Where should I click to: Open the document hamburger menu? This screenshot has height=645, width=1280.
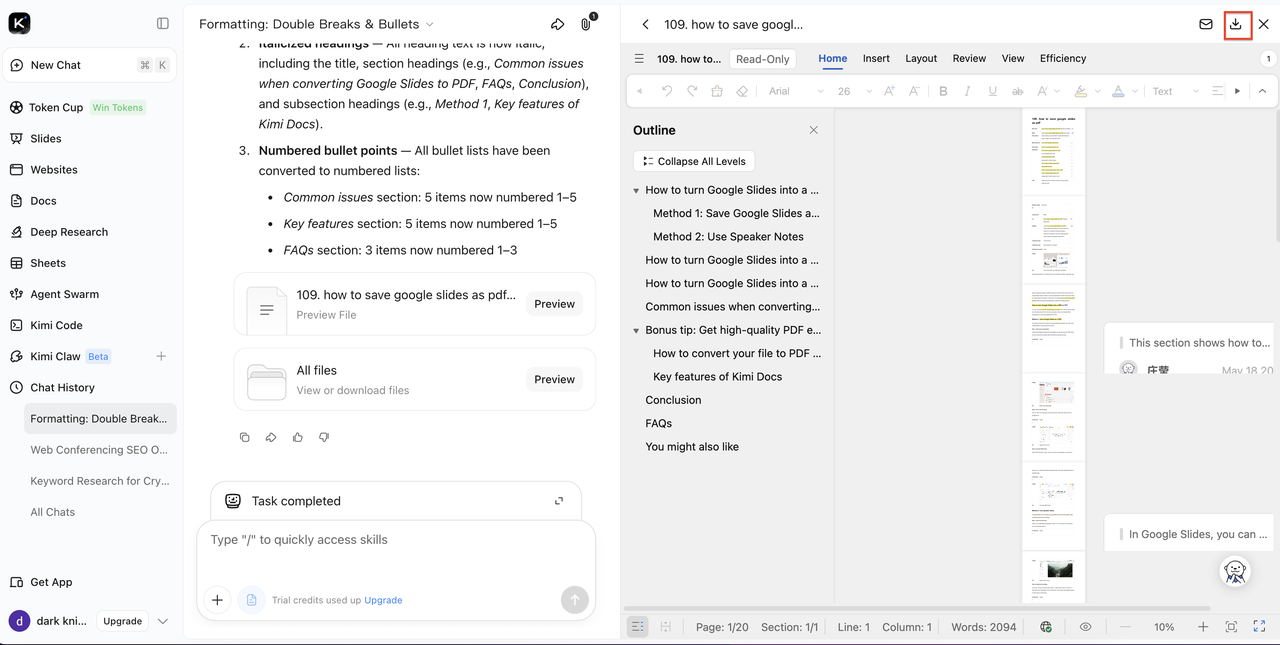(639, 59)
